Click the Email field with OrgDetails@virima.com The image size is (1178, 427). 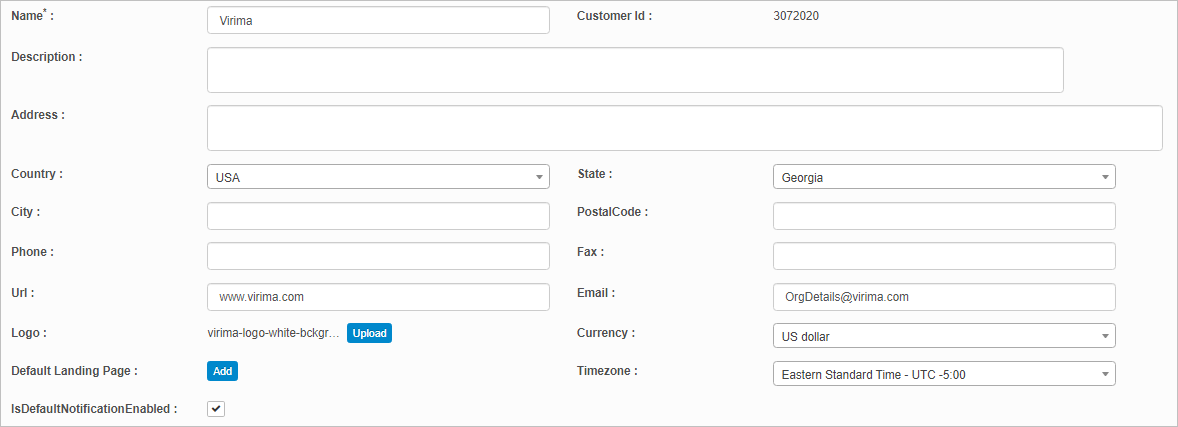944,297
